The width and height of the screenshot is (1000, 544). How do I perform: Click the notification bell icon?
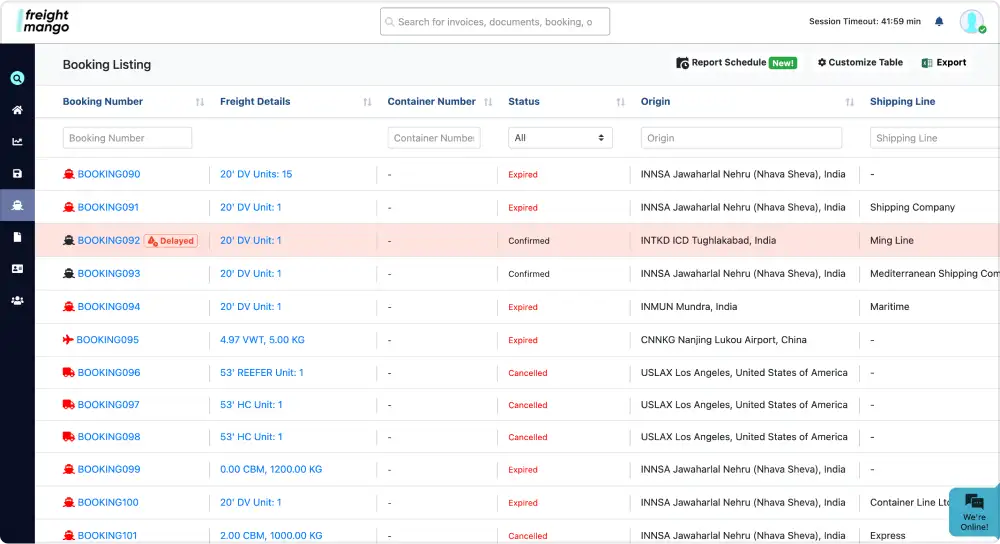coord(939,22)
